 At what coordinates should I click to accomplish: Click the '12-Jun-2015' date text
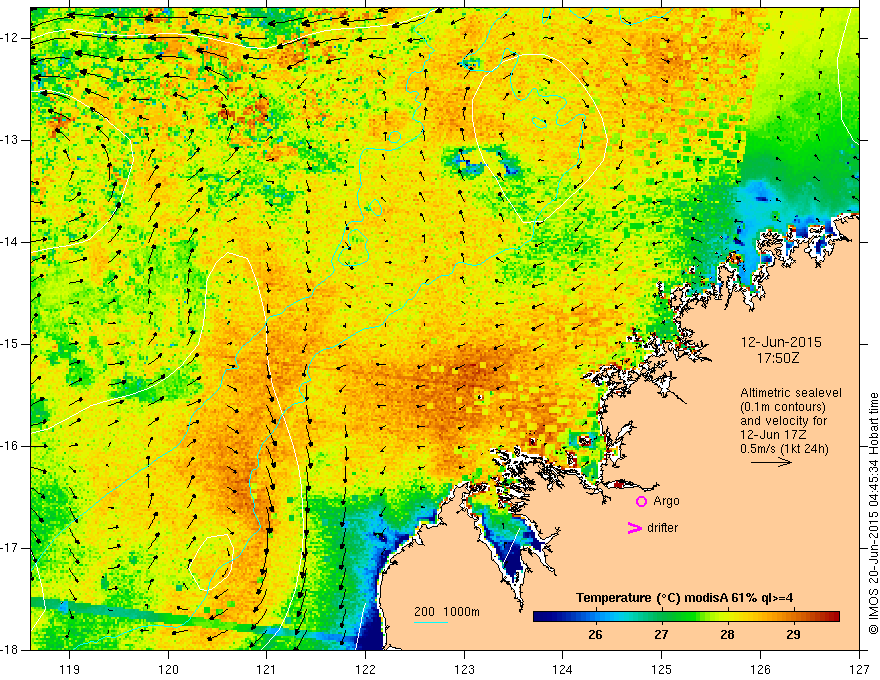coord(781,342)
